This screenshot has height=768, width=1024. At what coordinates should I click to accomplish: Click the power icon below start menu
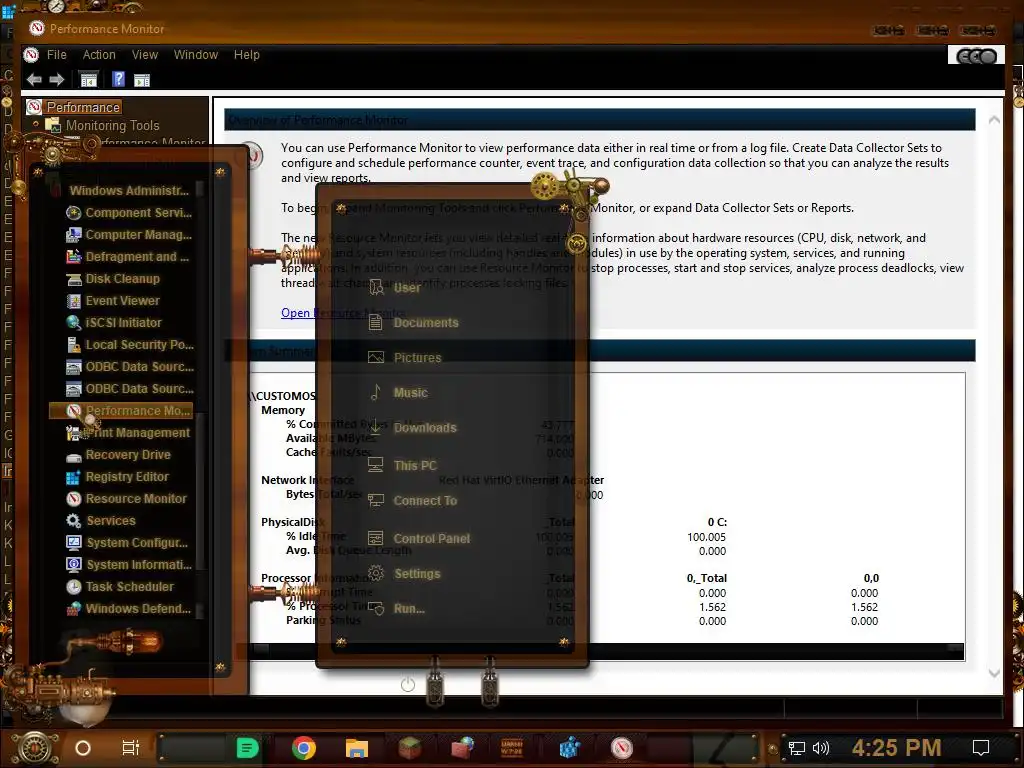(408, 684)
